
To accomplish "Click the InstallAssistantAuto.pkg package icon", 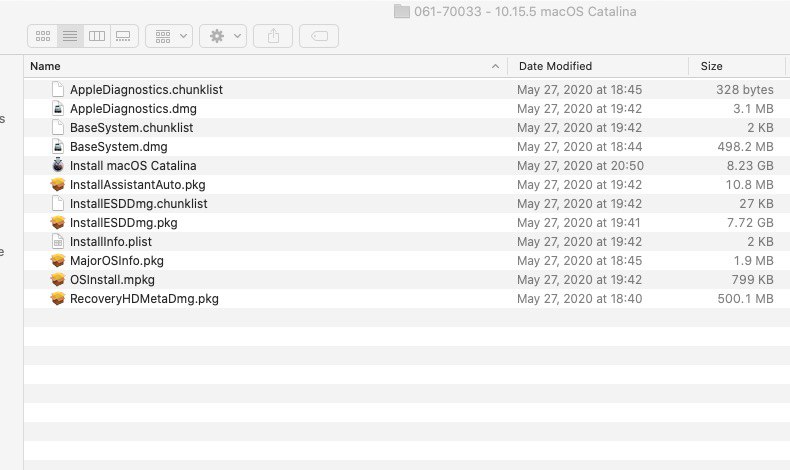I will pyautogui.click(x=58, y=184).
